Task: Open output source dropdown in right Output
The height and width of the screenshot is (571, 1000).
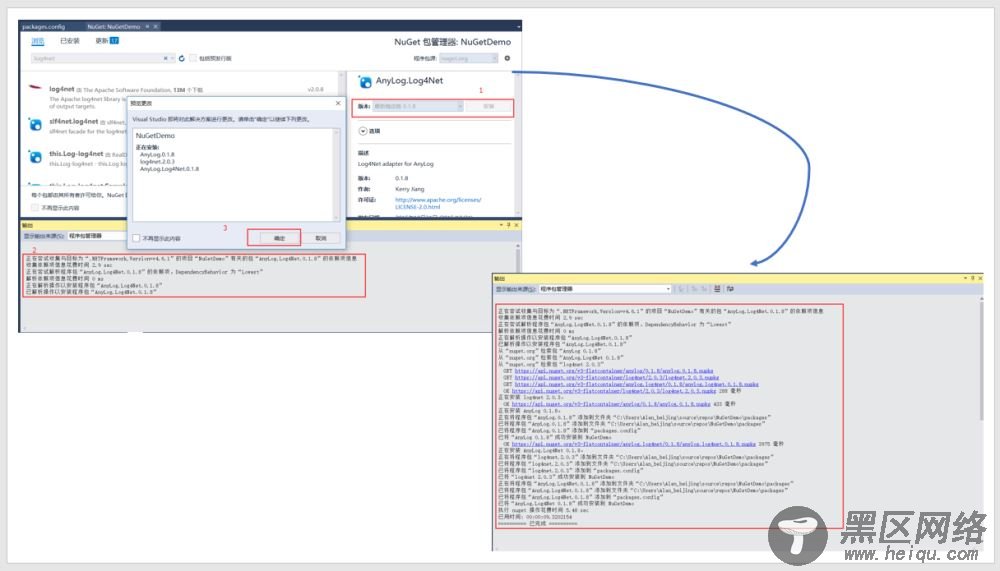Action: click(605, 289)
